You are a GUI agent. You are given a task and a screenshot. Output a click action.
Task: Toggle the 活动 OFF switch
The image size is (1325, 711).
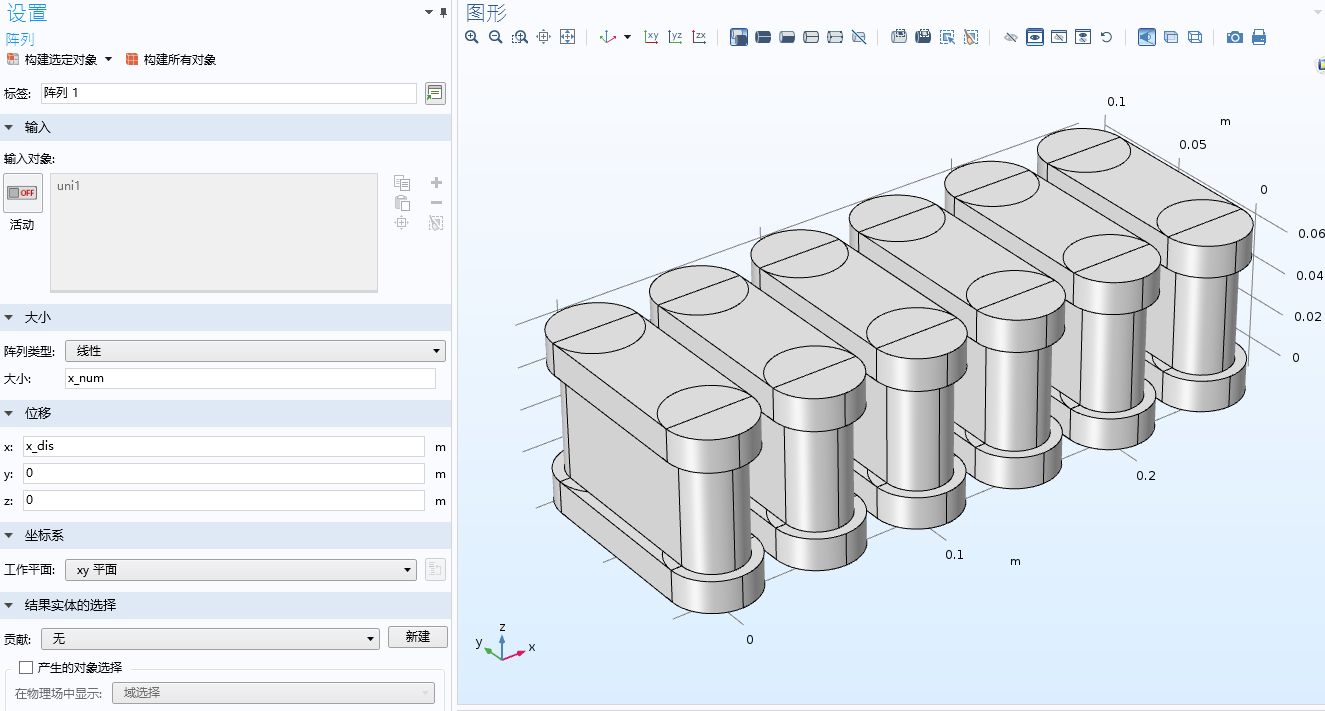click(22, 193)
